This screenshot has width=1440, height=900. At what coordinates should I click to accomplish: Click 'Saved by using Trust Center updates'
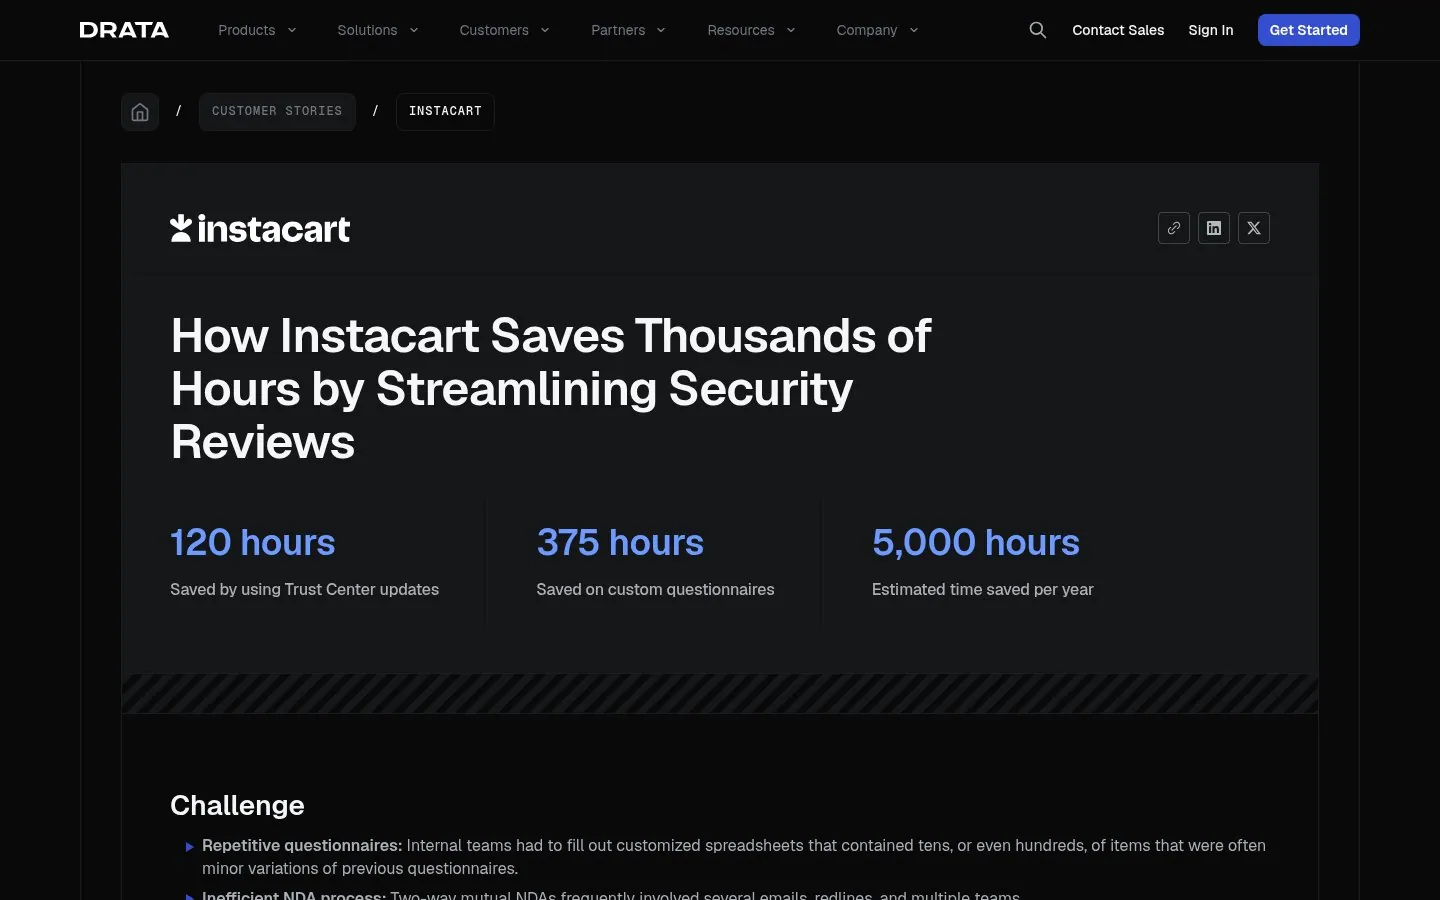[x=305, y=590]
